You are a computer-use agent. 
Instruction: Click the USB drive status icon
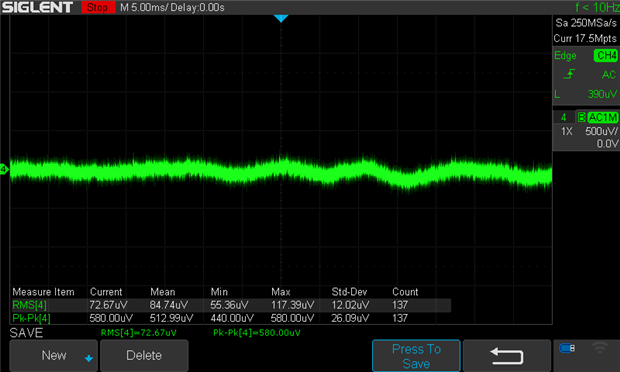click(567, 348)
